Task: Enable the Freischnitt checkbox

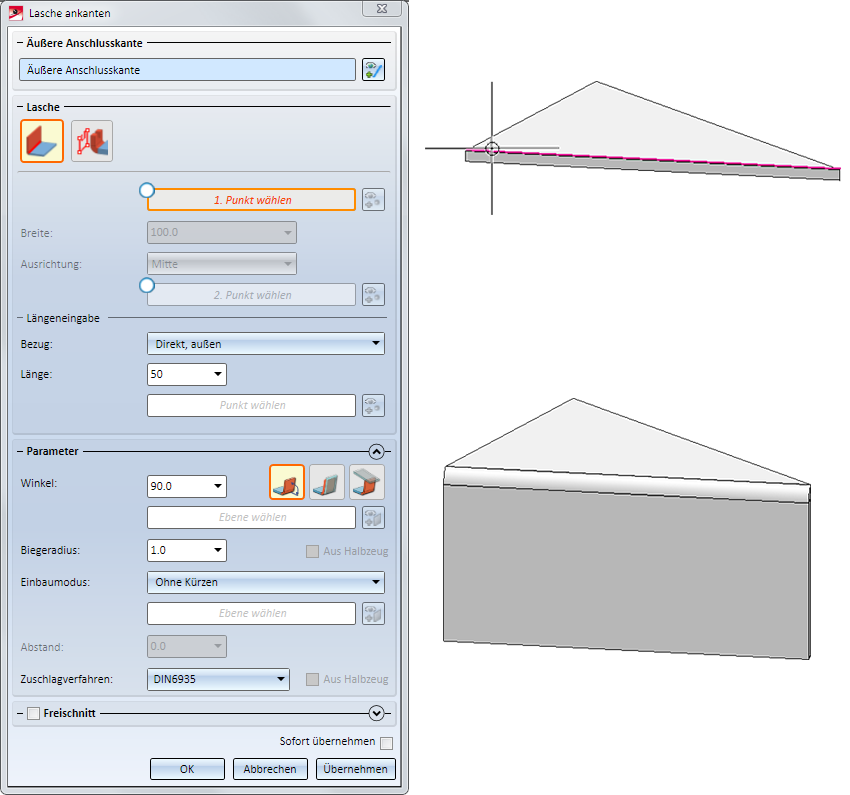Action: tap(33, 714)
